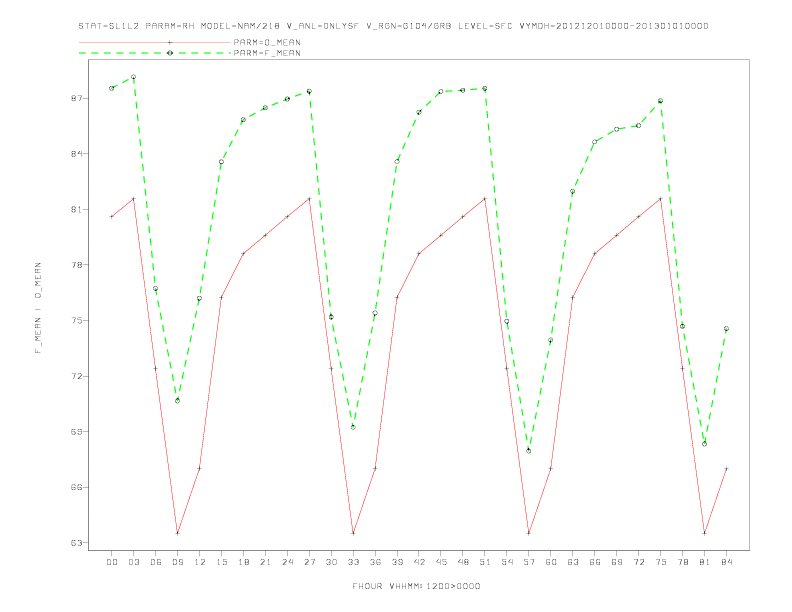Click x-axis forecast hour label 84
Viewport: 792px width, 612px height.
point(726,562)
